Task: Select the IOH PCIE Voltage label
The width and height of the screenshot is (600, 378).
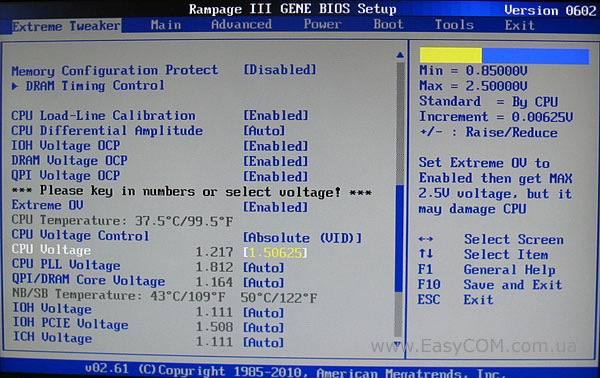Action: click(x=71, y=324)
